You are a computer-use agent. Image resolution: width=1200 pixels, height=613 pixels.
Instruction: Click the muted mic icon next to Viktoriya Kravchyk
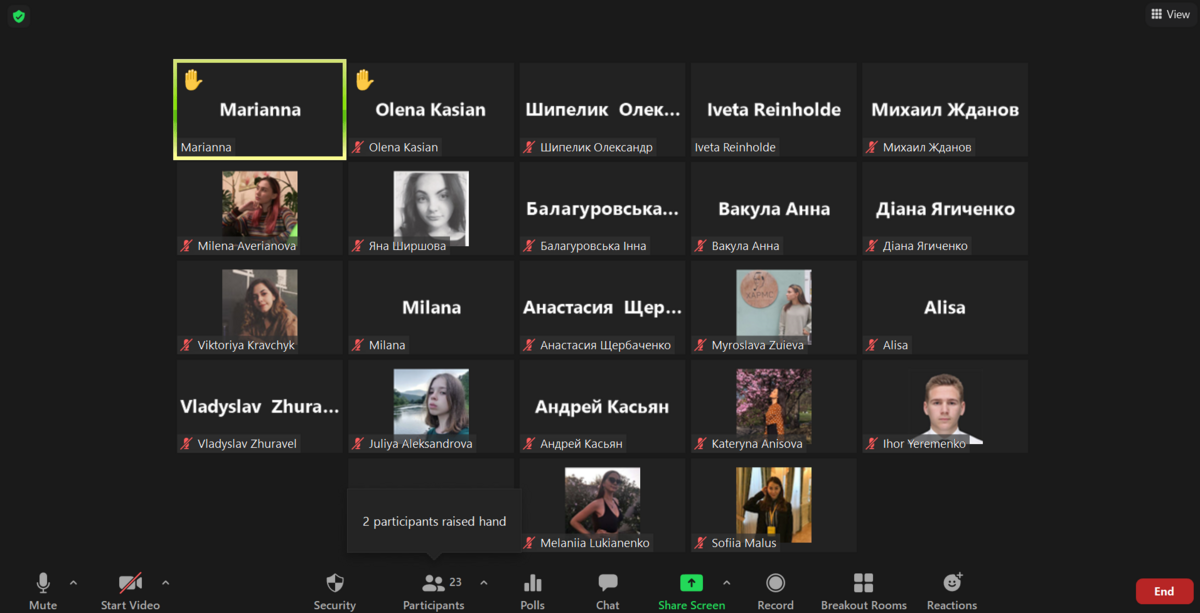point(187,345)
